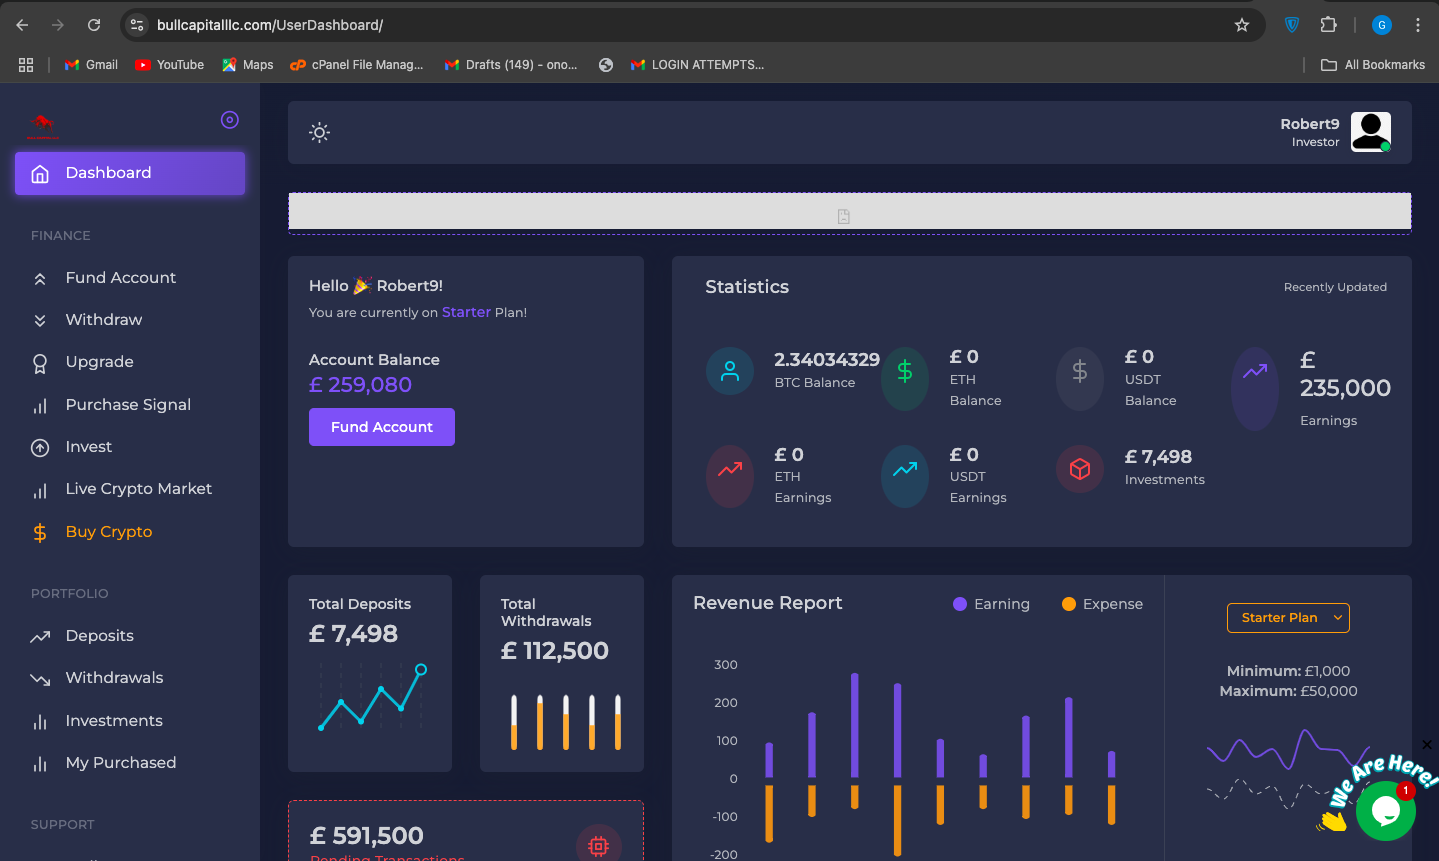The height and width of the screenshot is (861, 1439).
Task: Close the We Are Here chat popup
Action: 1427,745
